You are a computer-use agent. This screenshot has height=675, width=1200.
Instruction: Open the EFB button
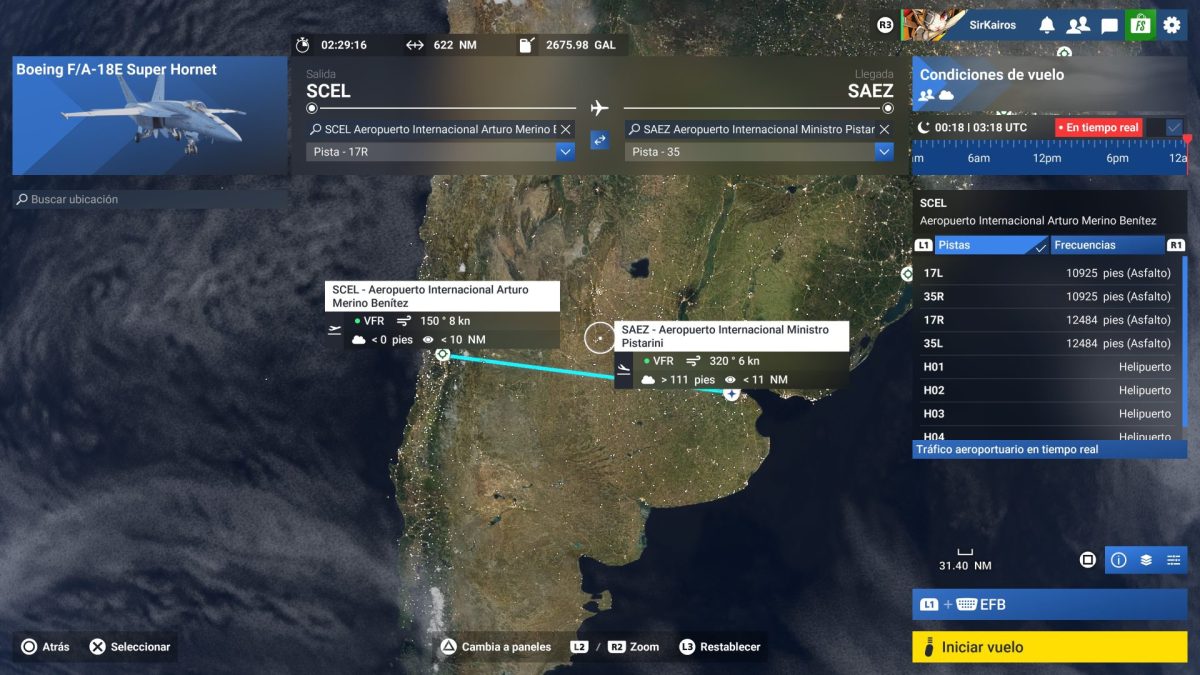1049,605
